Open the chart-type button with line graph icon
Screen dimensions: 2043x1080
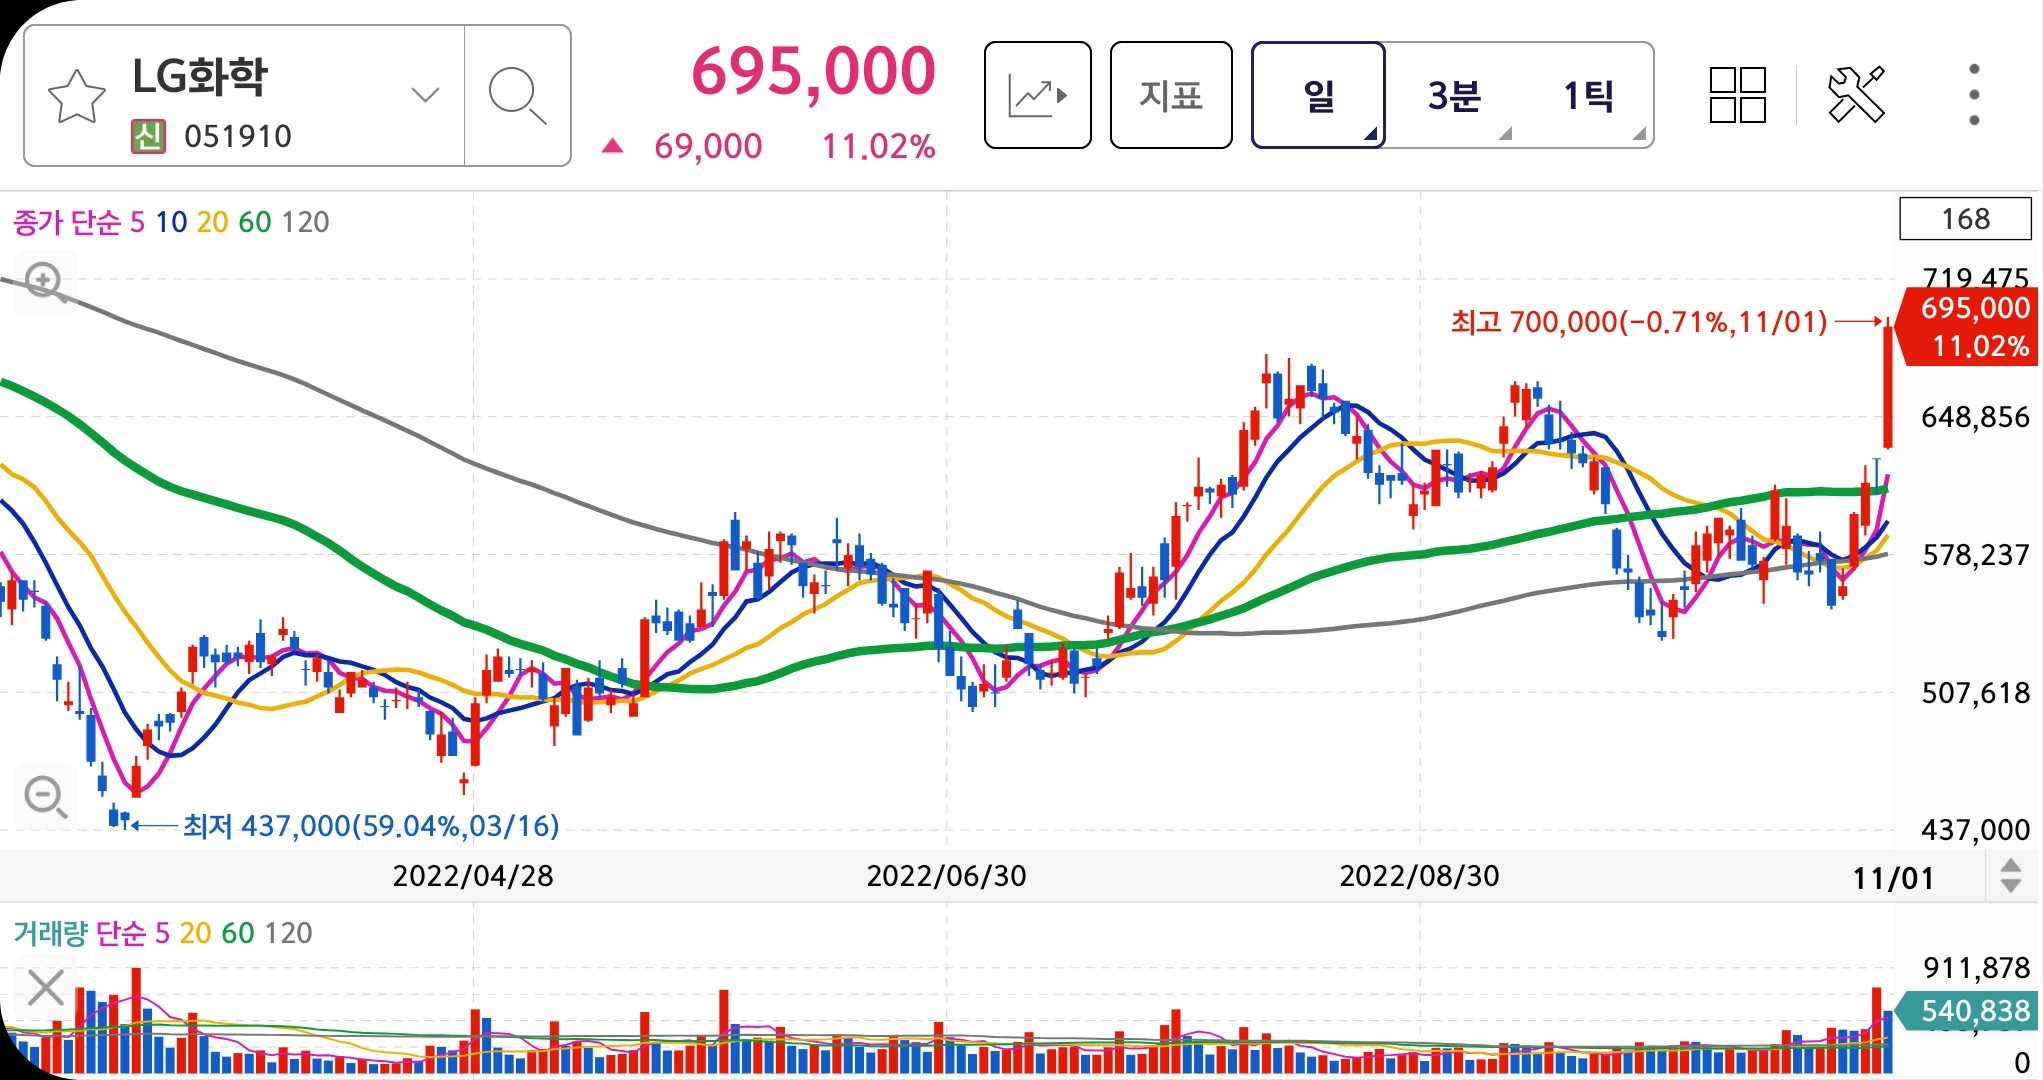click(1037, 95)
